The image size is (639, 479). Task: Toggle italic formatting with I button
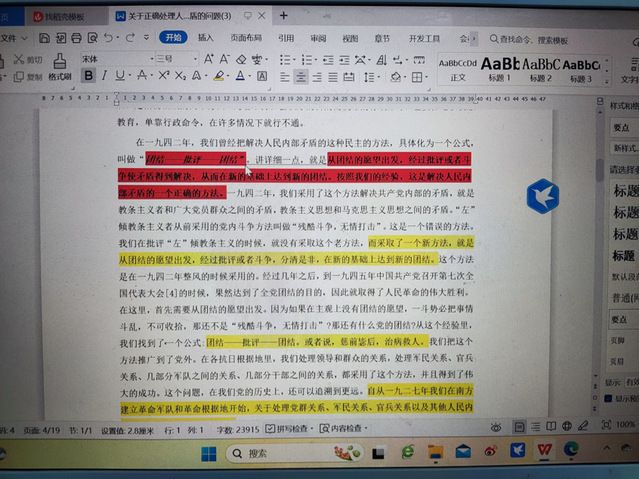104,76
